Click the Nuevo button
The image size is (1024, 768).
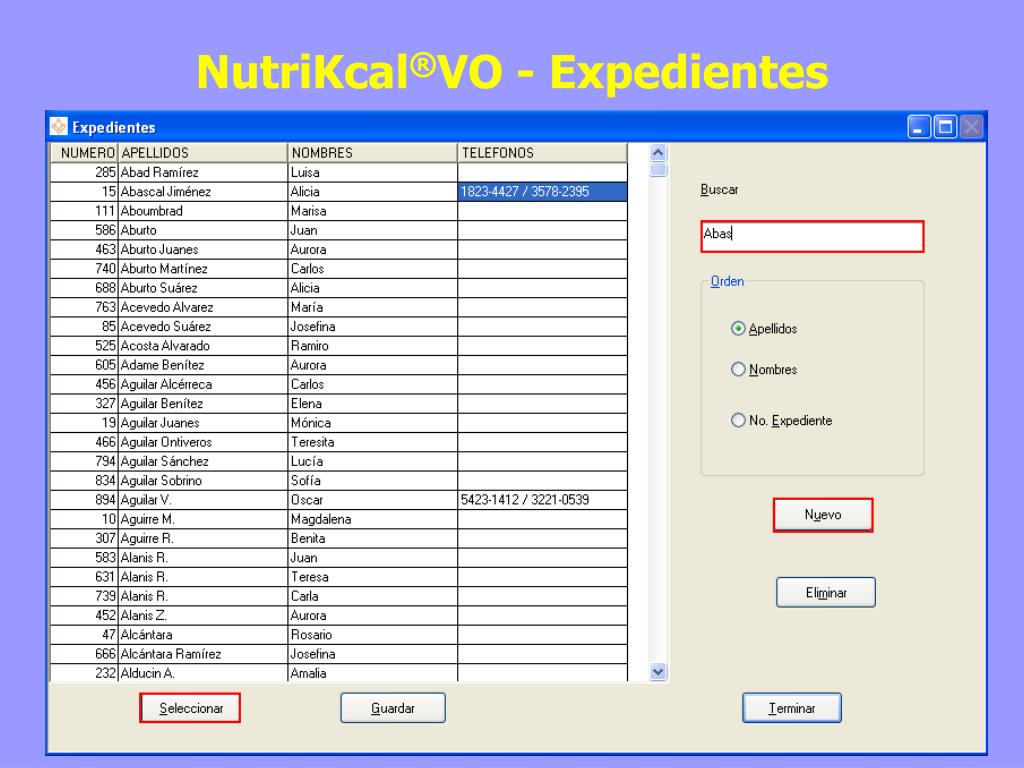(823, 515)
